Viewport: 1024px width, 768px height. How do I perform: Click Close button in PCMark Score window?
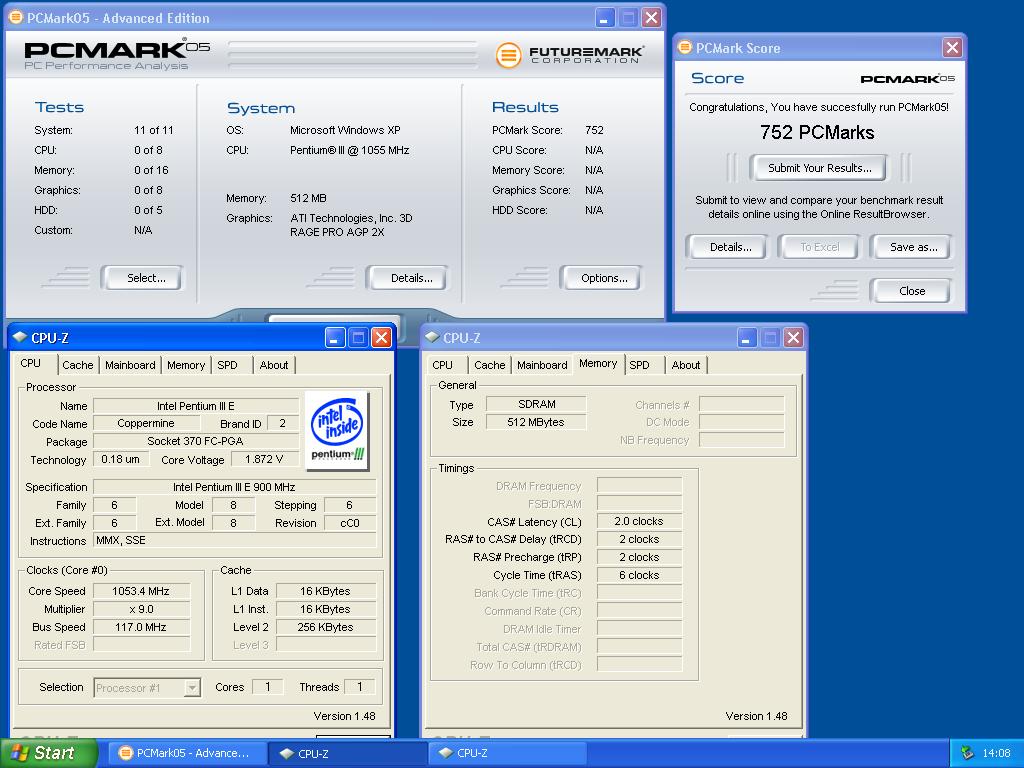pos(911,291)
